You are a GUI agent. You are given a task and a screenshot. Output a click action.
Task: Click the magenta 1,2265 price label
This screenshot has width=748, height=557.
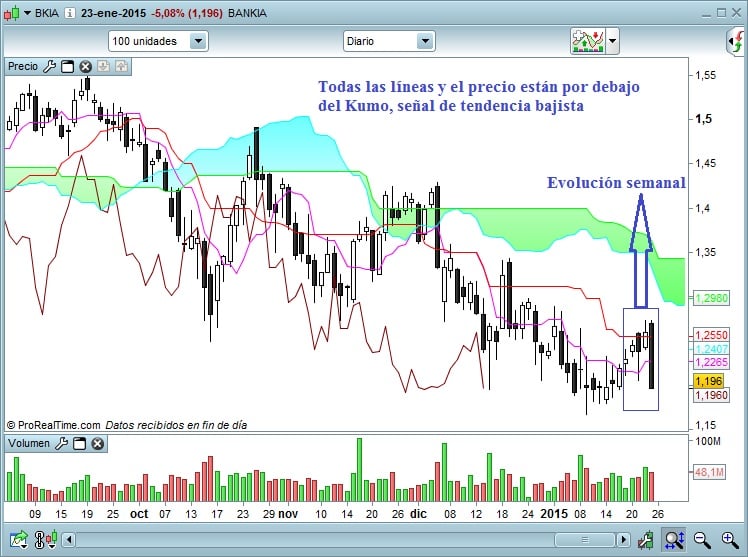711,362
